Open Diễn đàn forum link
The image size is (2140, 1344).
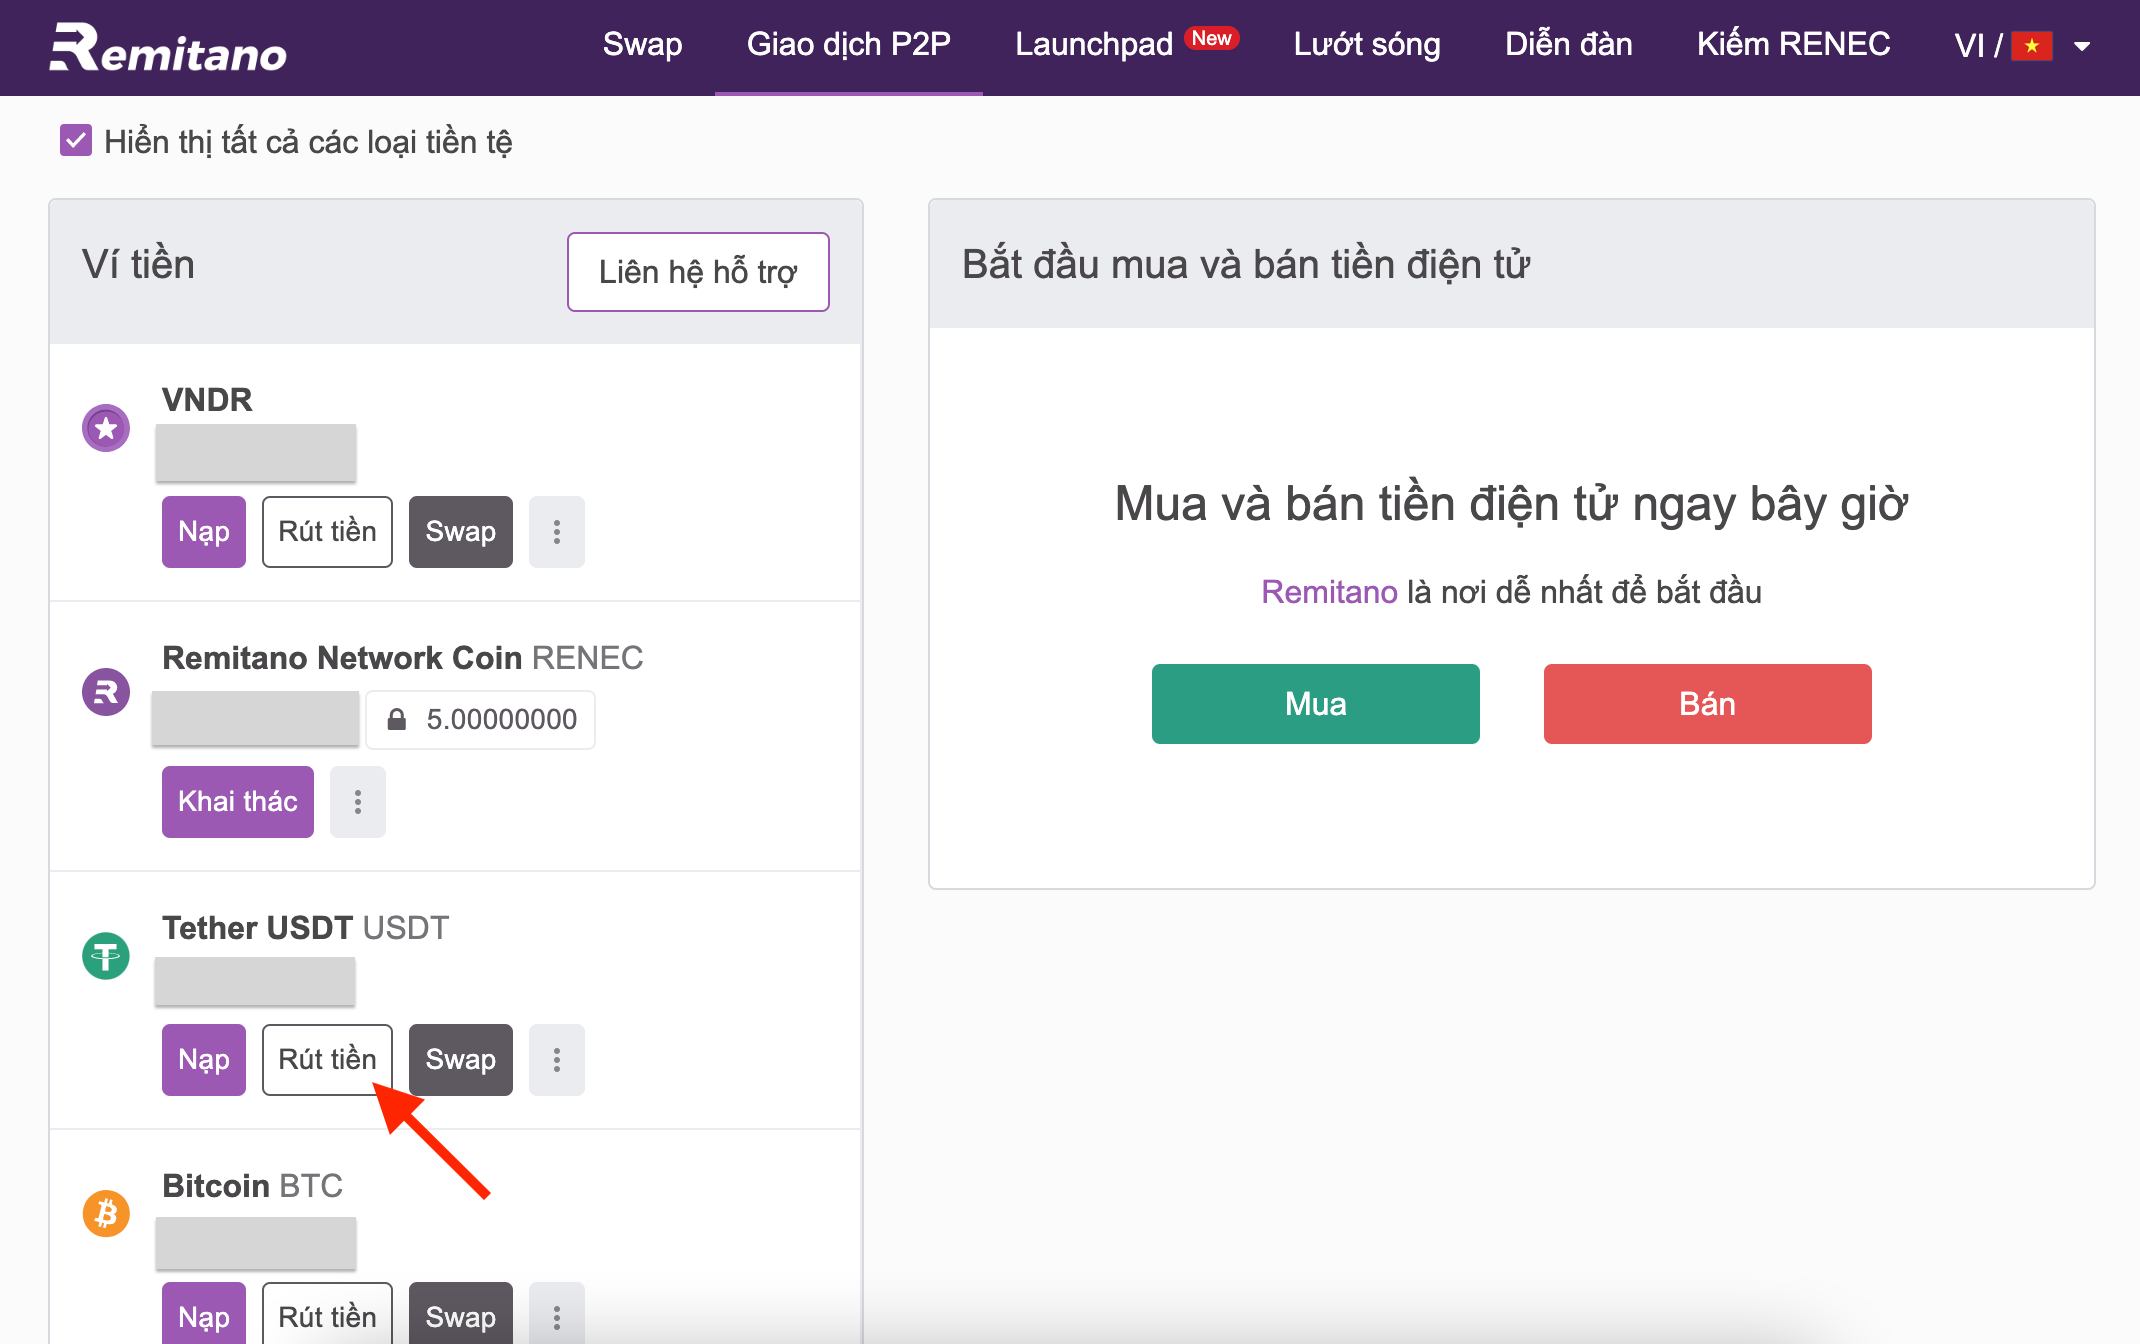[1569, 45]
